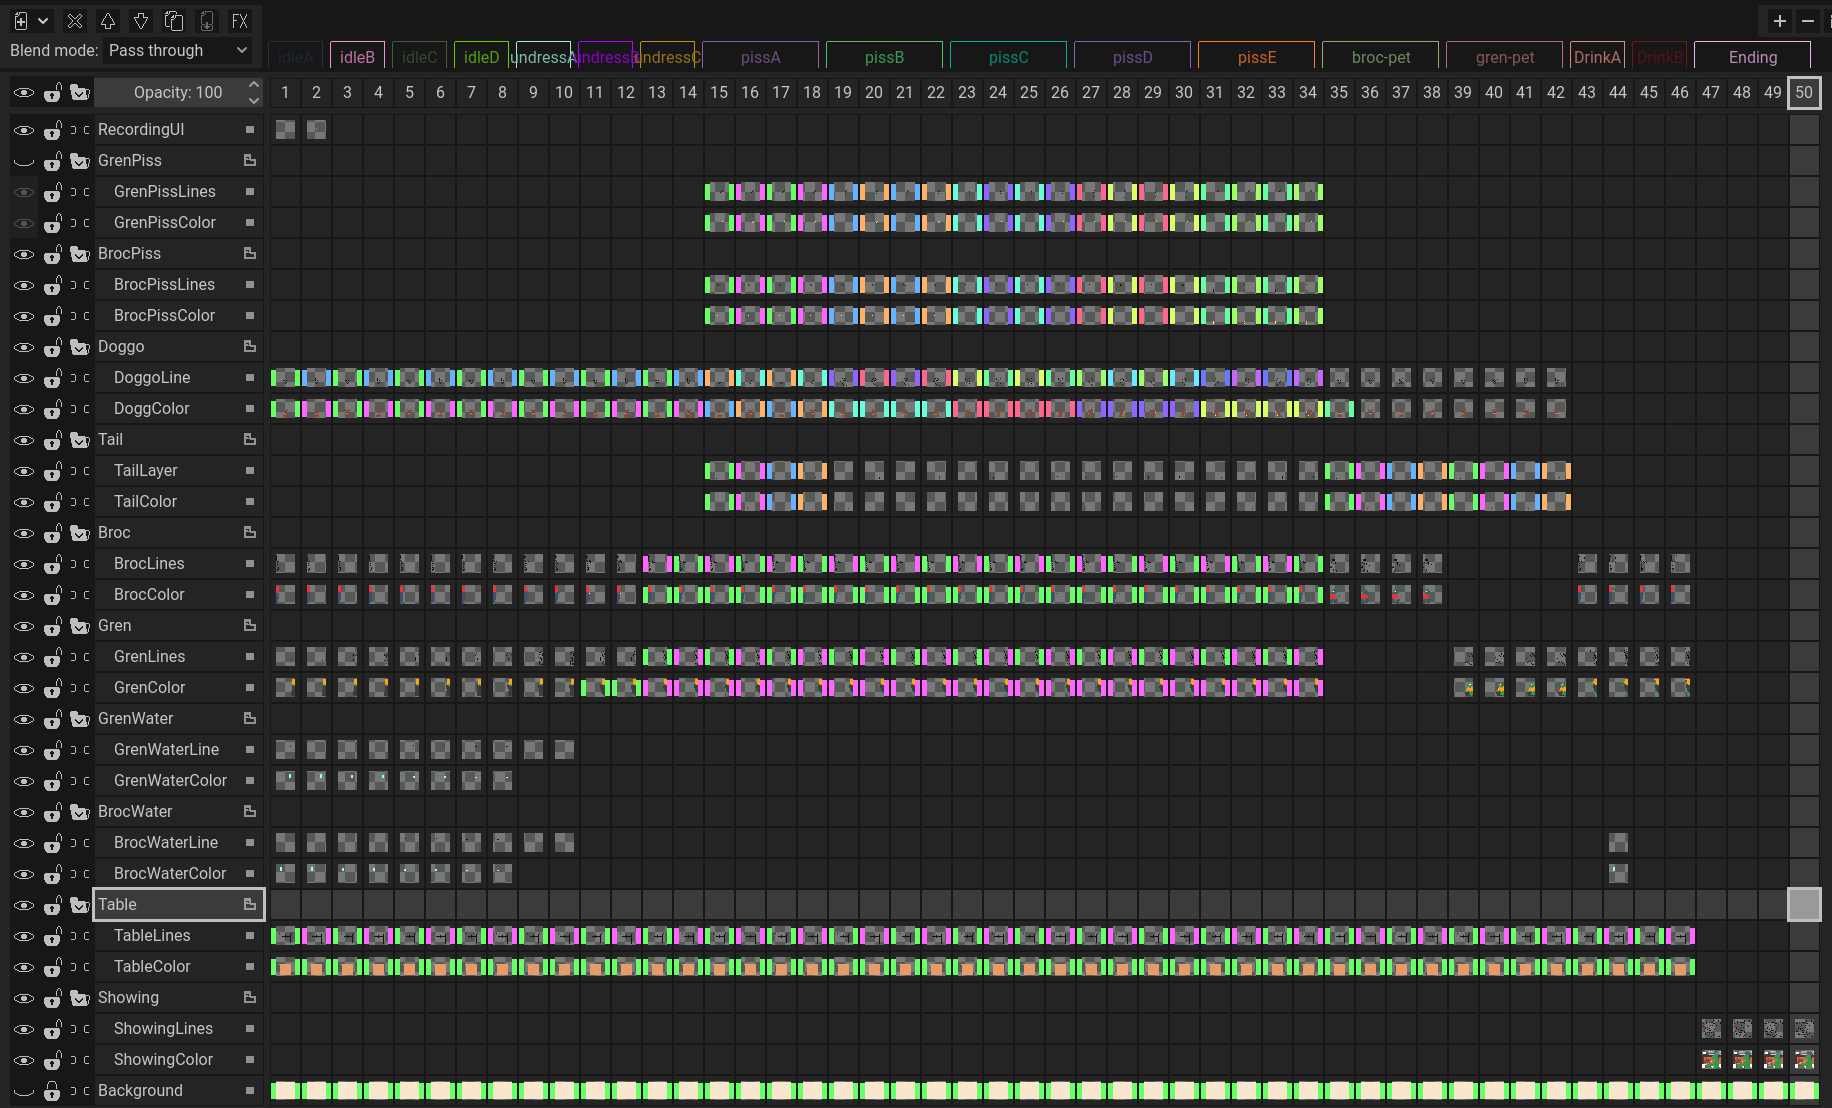Collapse the Tail group folder

(80, 440)
